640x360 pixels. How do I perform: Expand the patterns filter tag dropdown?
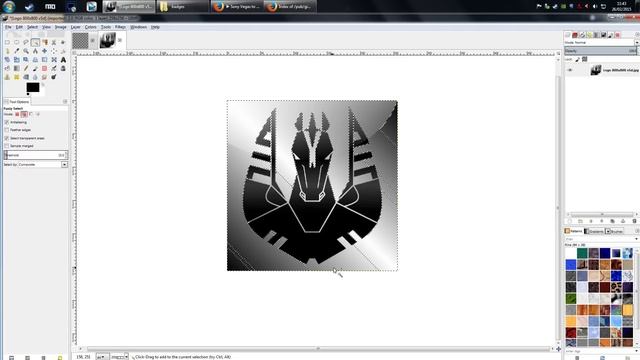tap(636, 239)
